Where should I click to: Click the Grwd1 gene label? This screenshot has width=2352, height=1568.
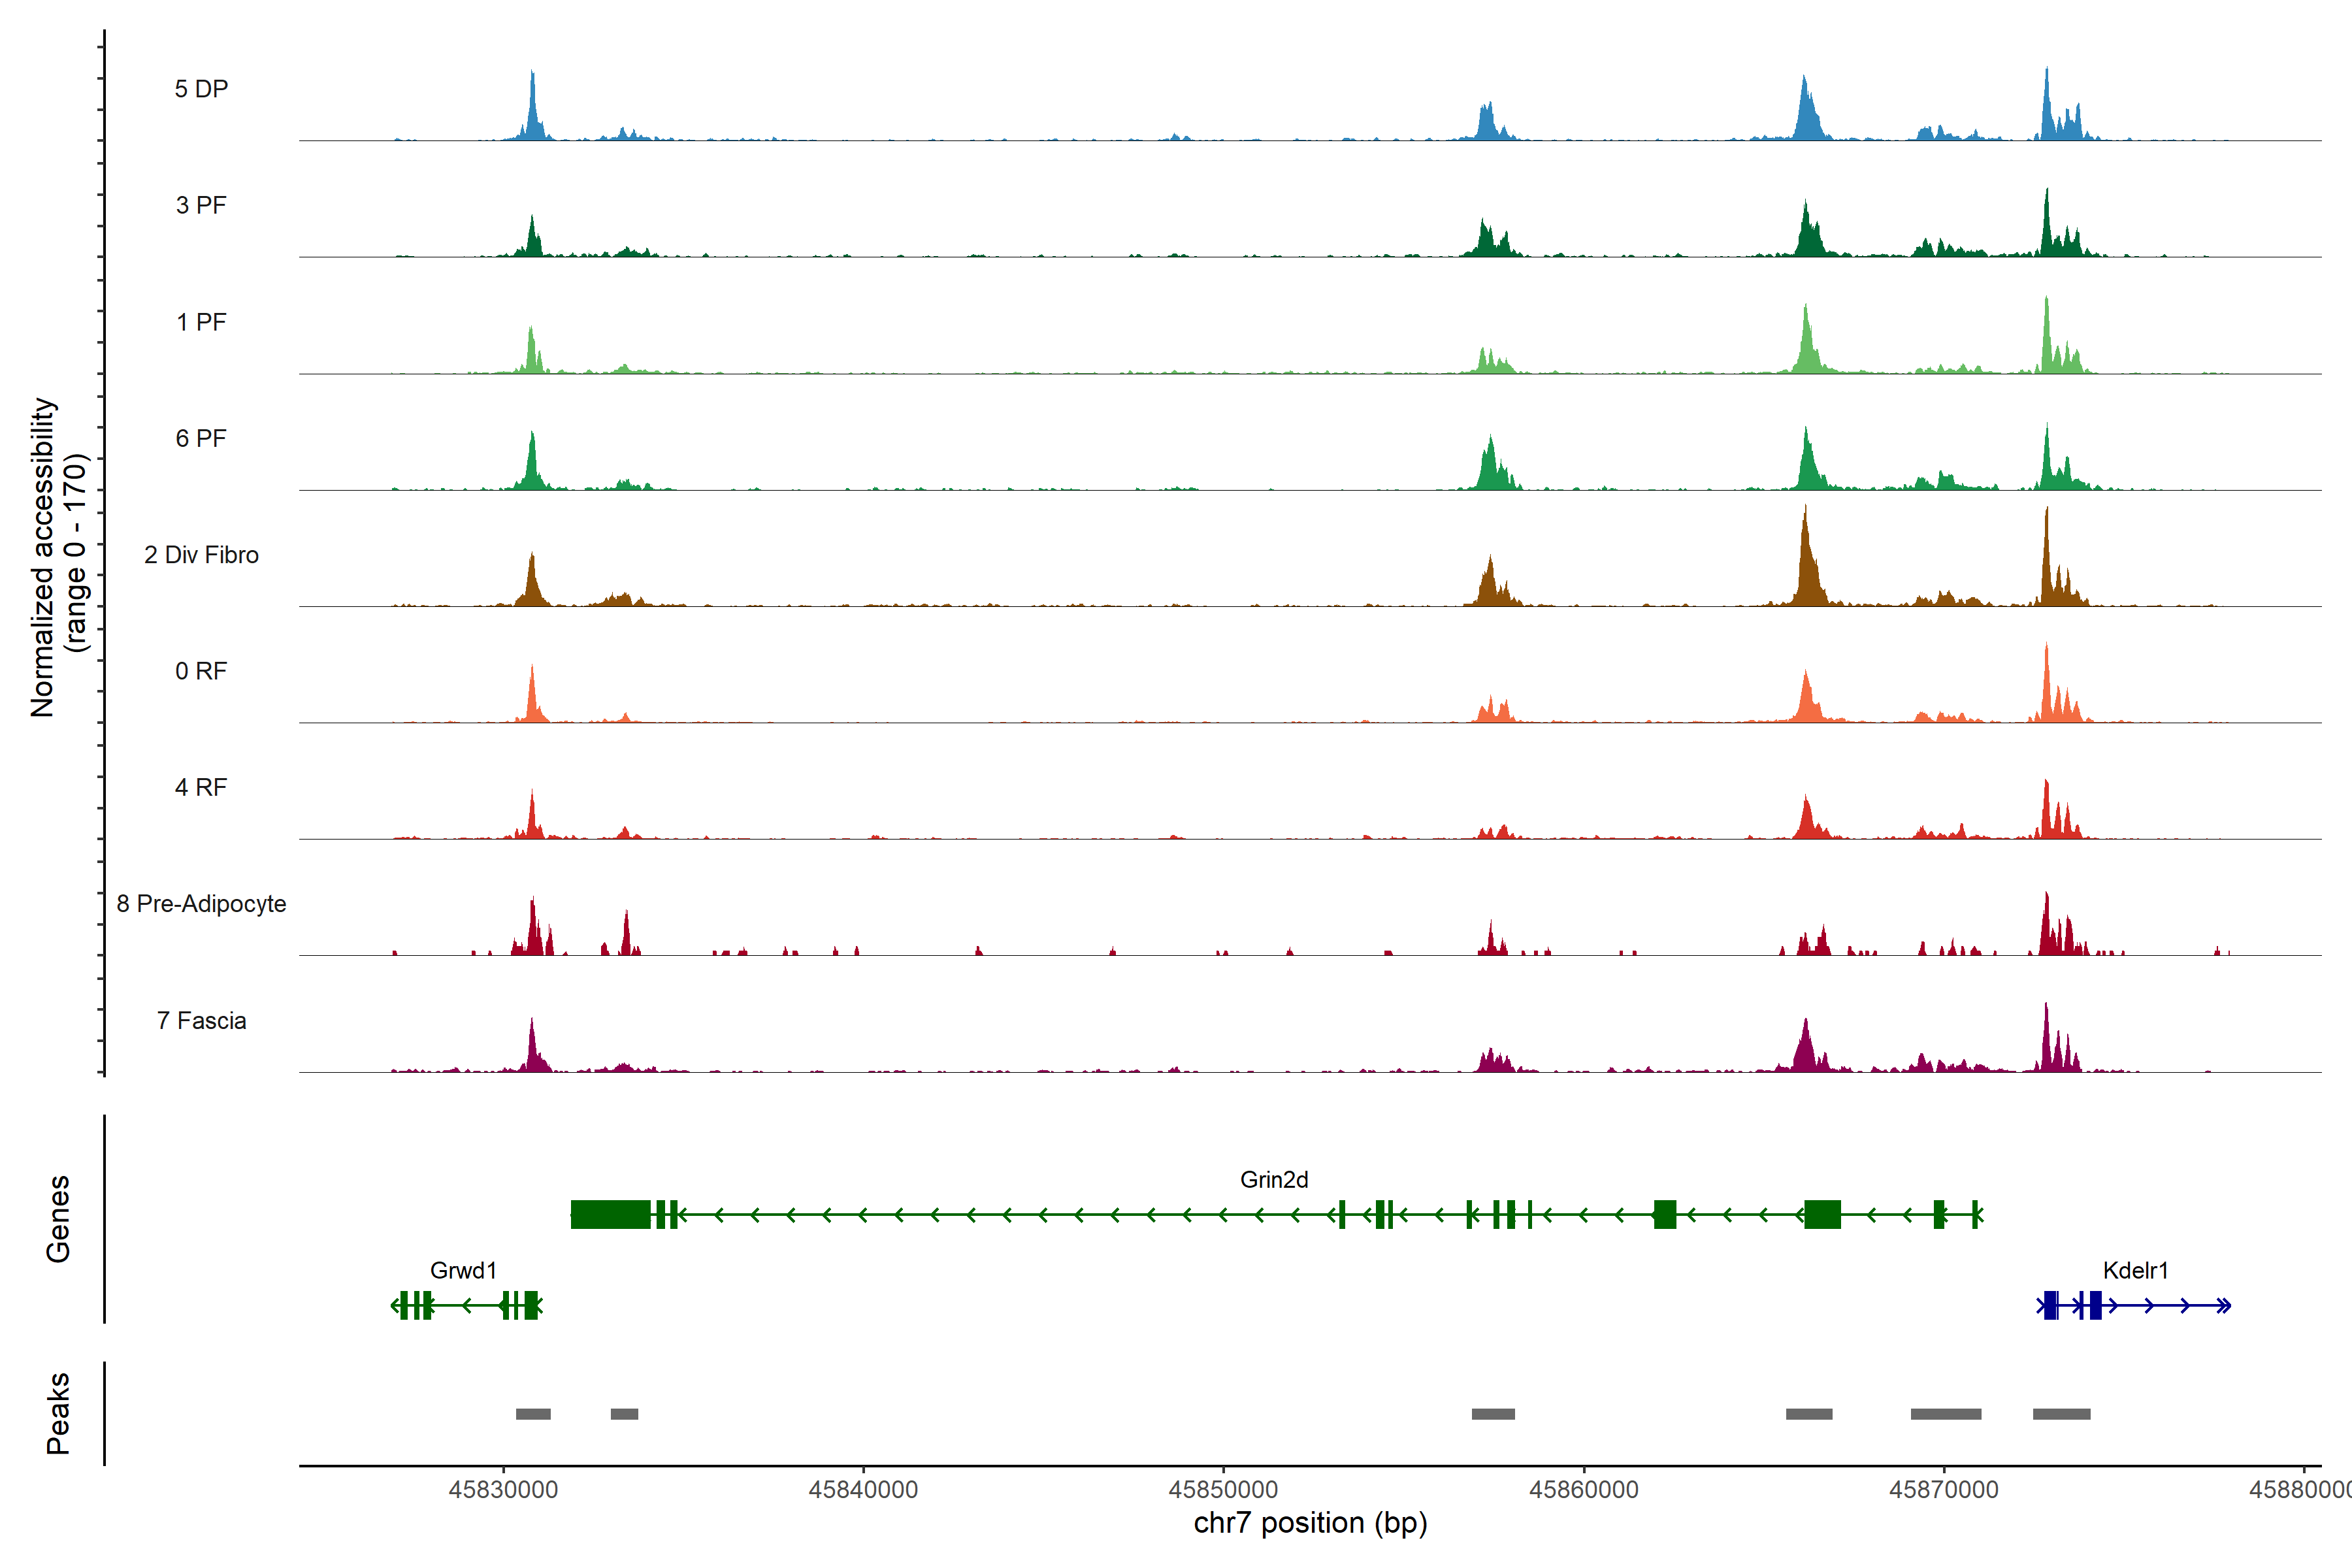click(x=463, y=1271)
